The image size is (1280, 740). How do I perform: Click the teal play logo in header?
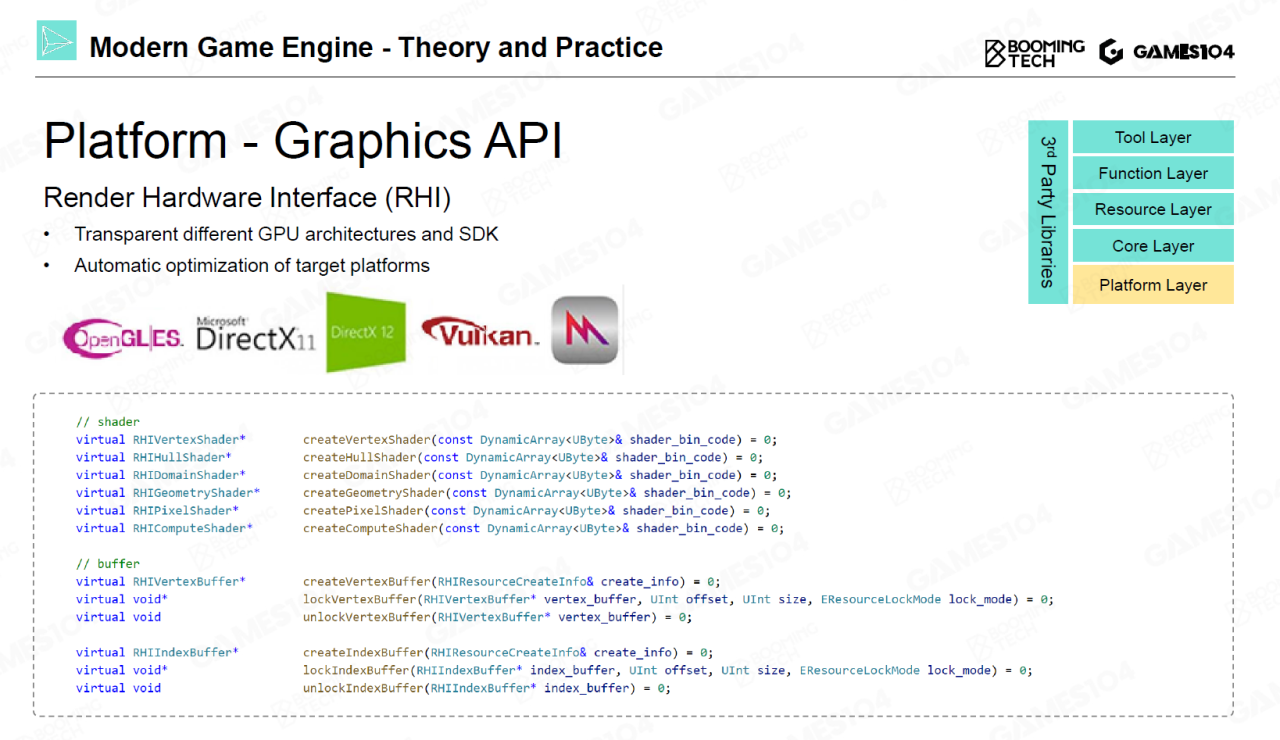(x=57, y=41)
